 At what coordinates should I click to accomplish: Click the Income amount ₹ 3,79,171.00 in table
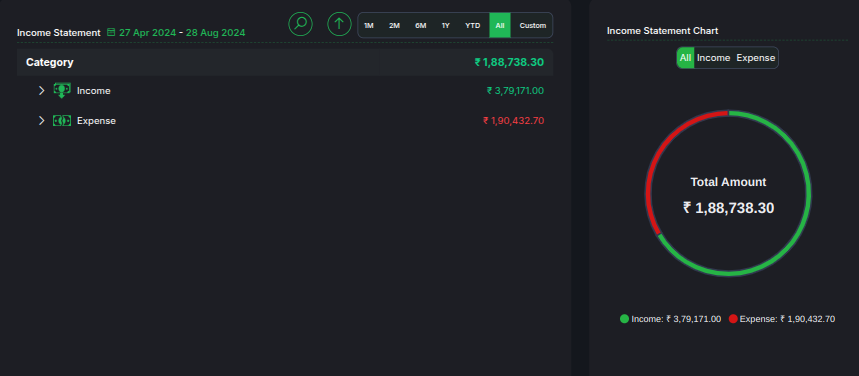coord(515,91)
